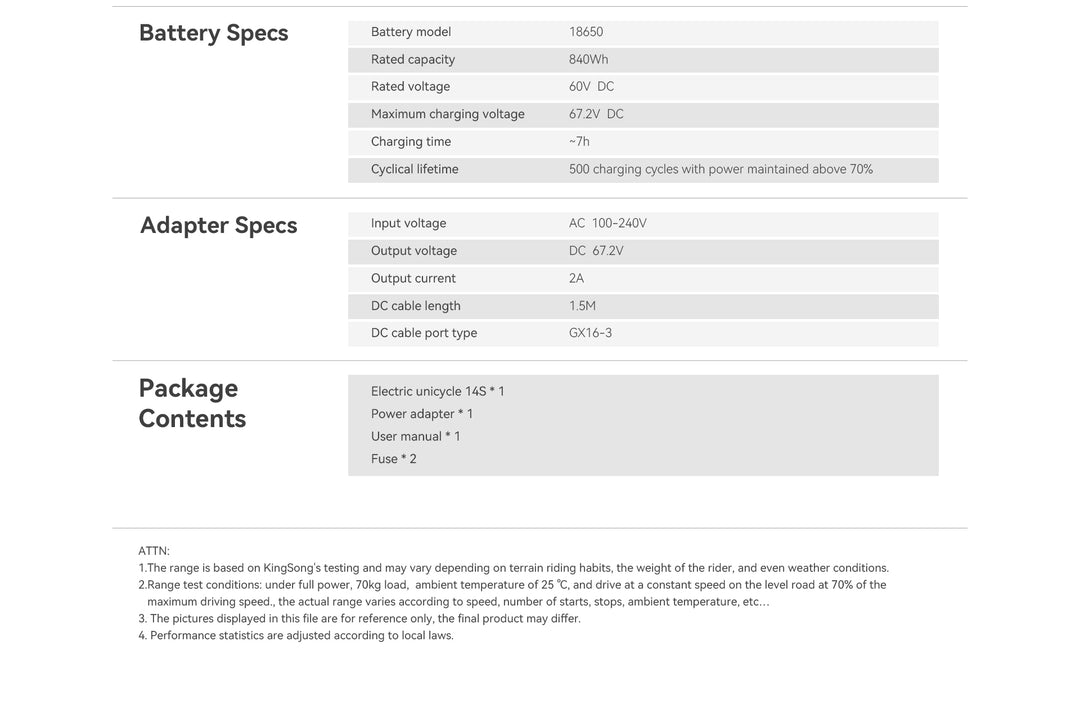Select the Rated voltage label
Image resolution: width=1080 pixels, height=727 pixels.
coord(410,87)
